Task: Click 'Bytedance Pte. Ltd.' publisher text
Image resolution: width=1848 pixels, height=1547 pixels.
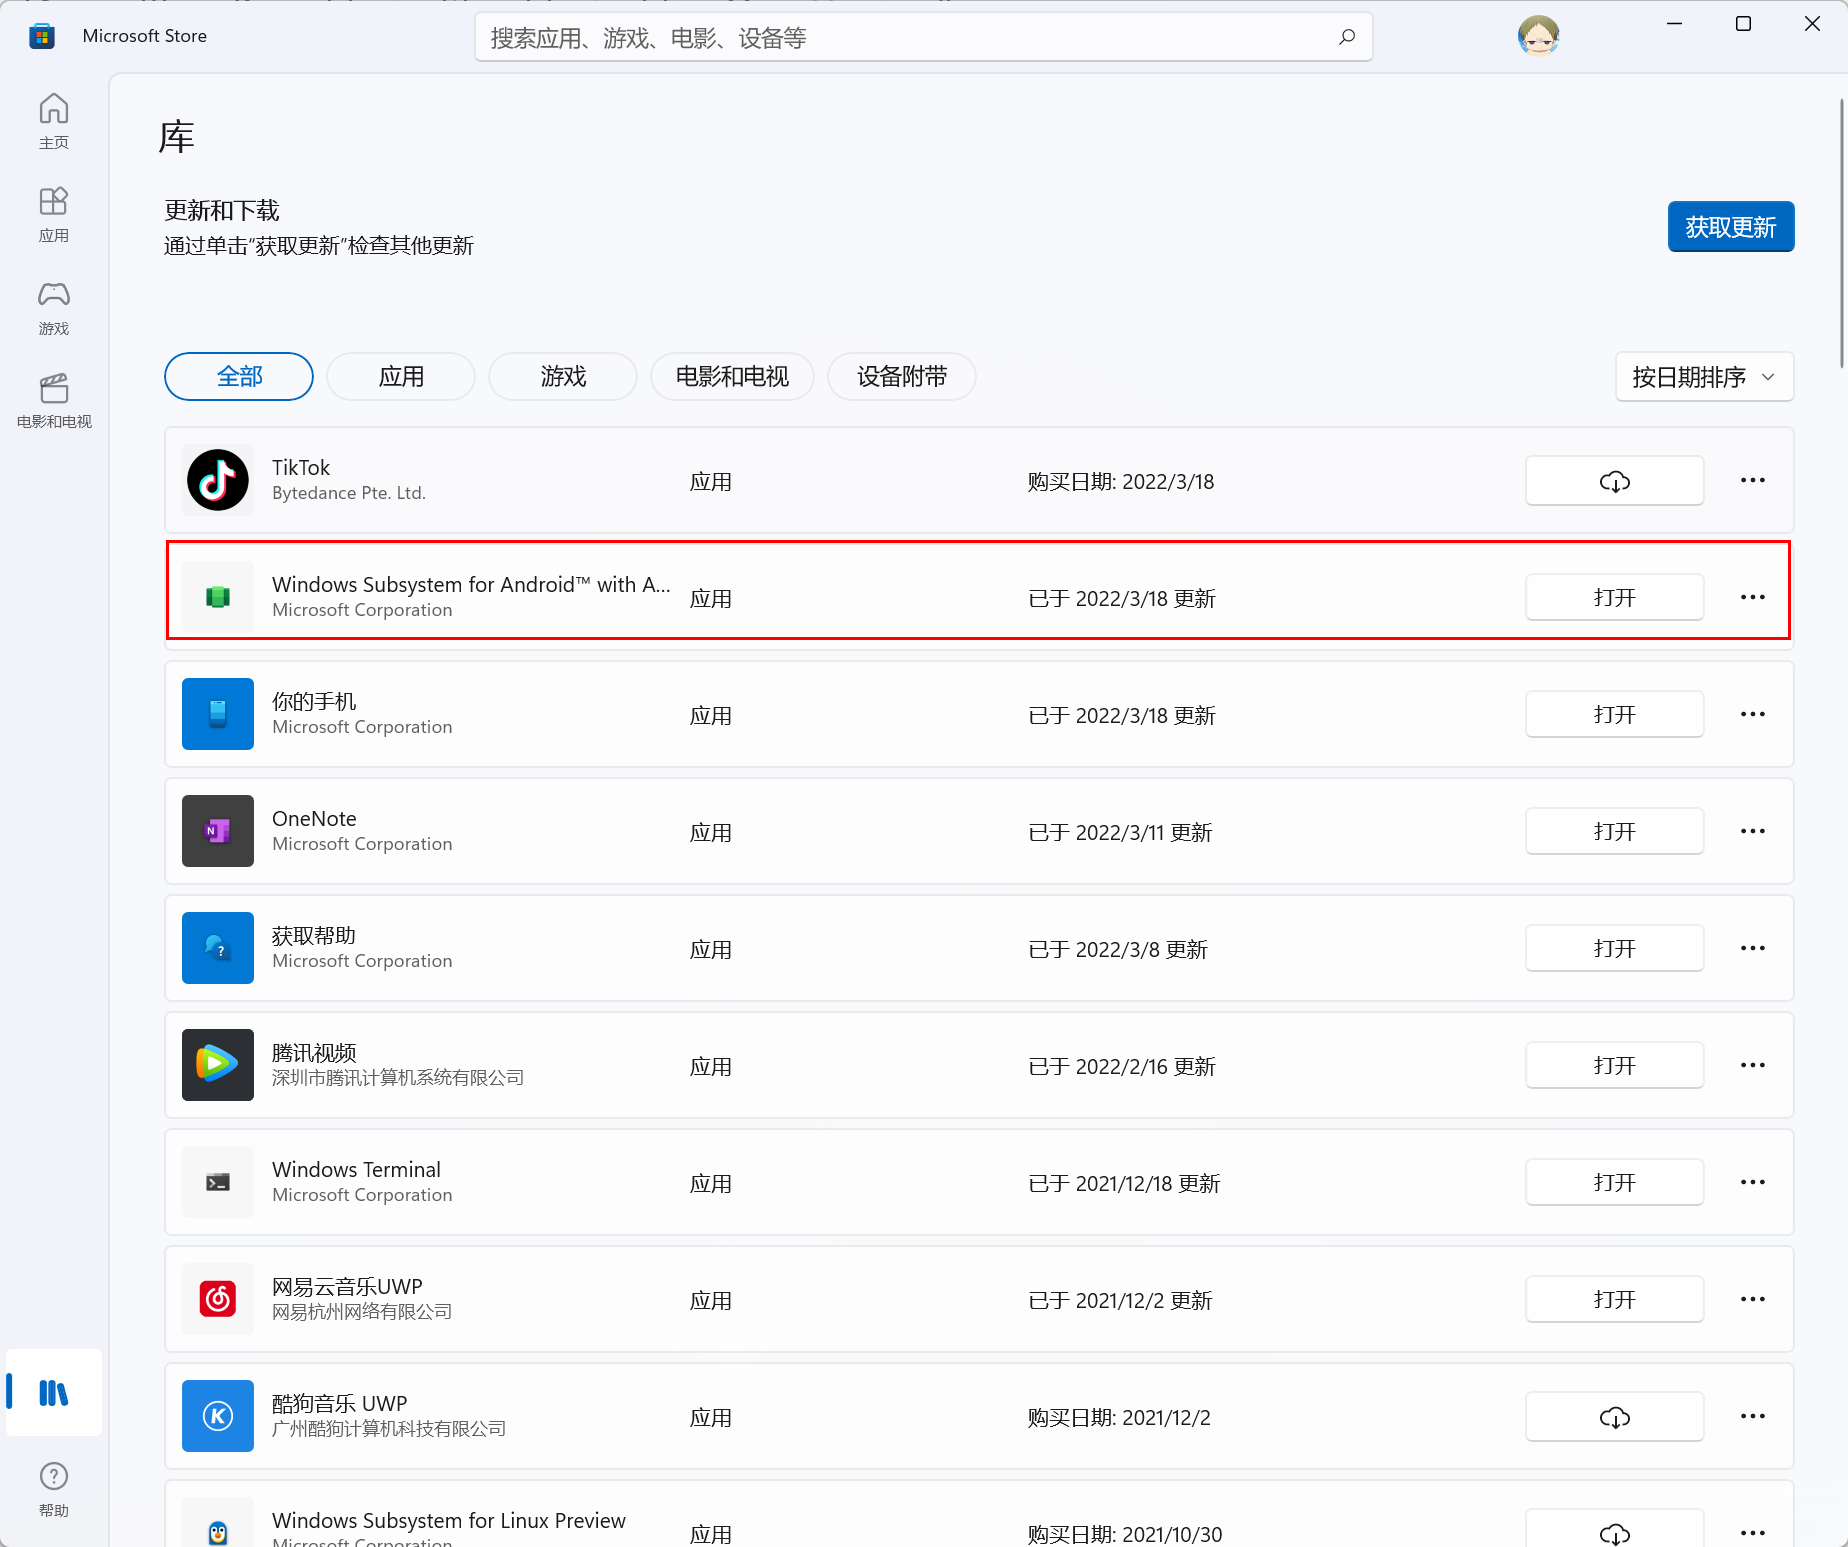Action: pos(349,493)
